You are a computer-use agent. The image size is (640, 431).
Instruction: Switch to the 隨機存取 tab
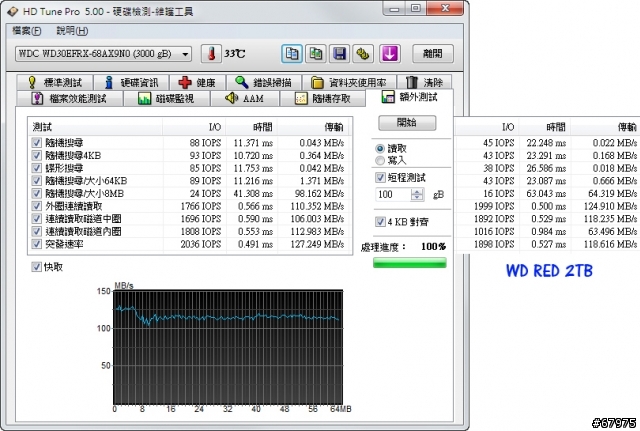click(322, 98)
